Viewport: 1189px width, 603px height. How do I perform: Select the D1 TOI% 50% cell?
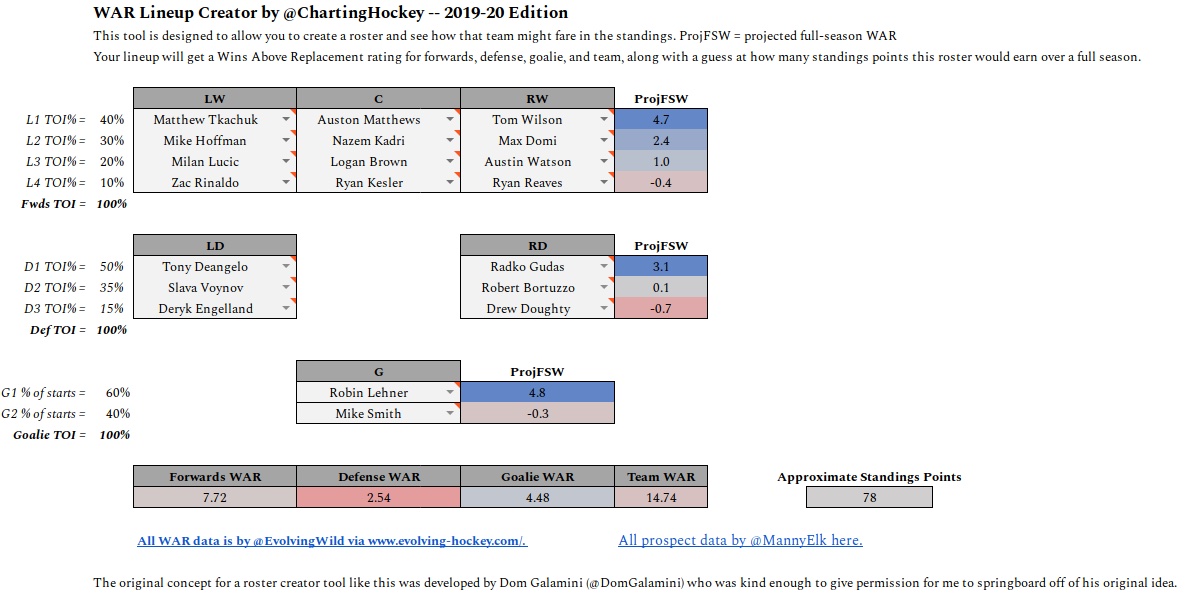pos(111,266)
